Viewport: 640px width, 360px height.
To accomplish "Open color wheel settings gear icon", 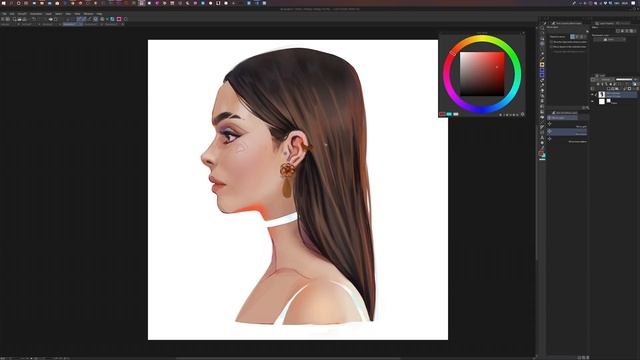I will [x=522, y=114].
